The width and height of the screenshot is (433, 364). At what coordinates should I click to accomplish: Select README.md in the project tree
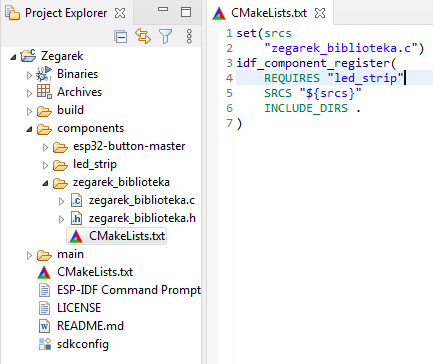[x=90, y=326]
